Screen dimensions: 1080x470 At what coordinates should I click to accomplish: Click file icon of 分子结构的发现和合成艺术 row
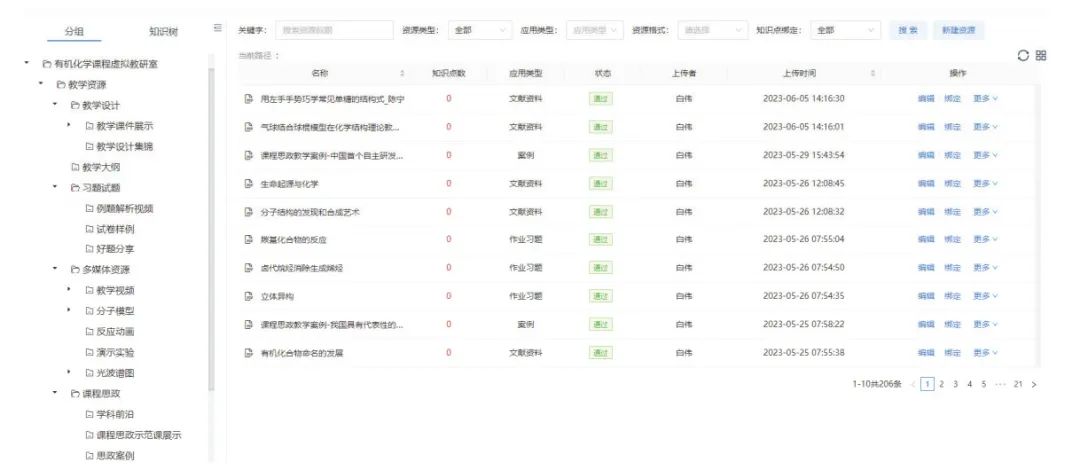[249, 212]
